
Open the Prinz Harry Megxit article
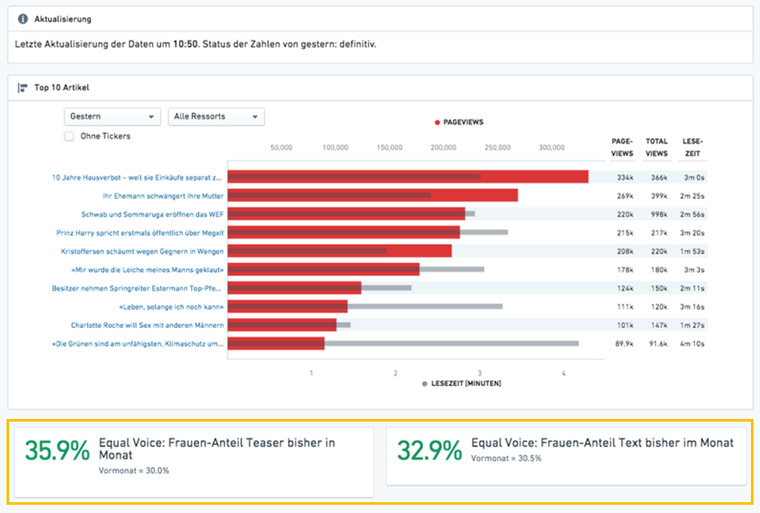pos(140,233)
